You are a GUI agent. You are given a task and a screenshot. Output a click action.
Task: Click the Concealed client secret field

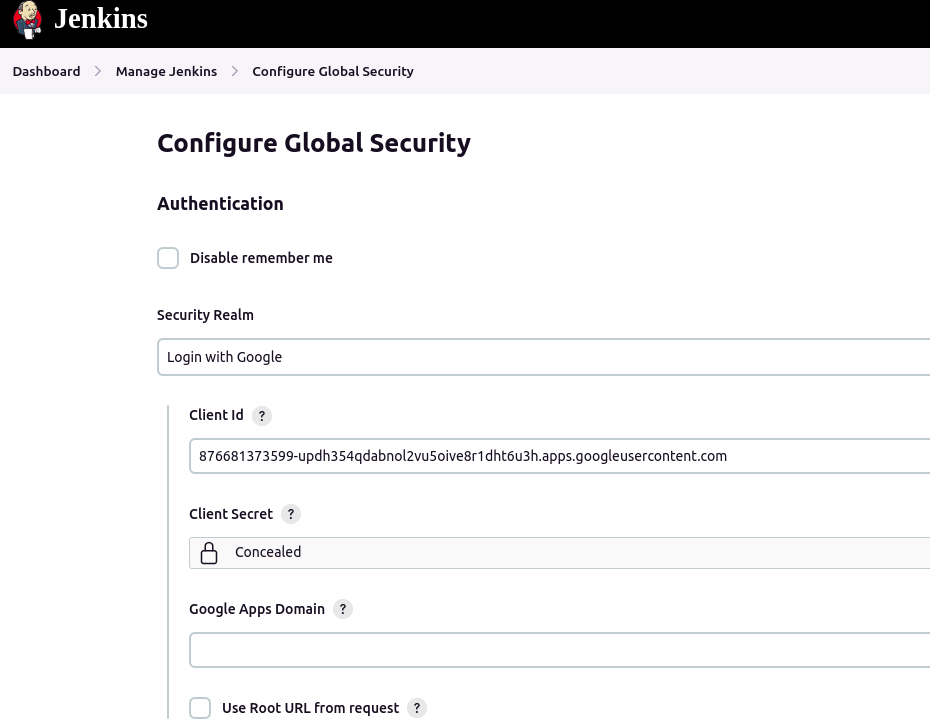click(x=560, y=553)
